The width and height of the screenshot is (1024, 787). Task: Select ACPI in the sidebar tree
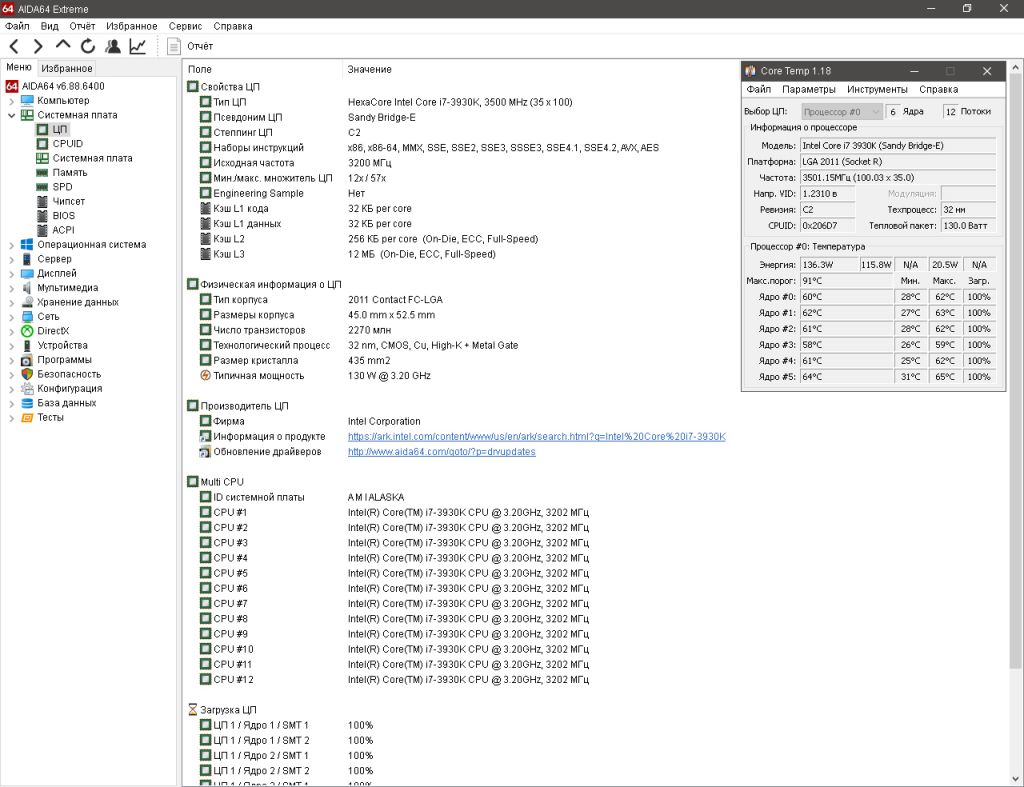point(64,230)
